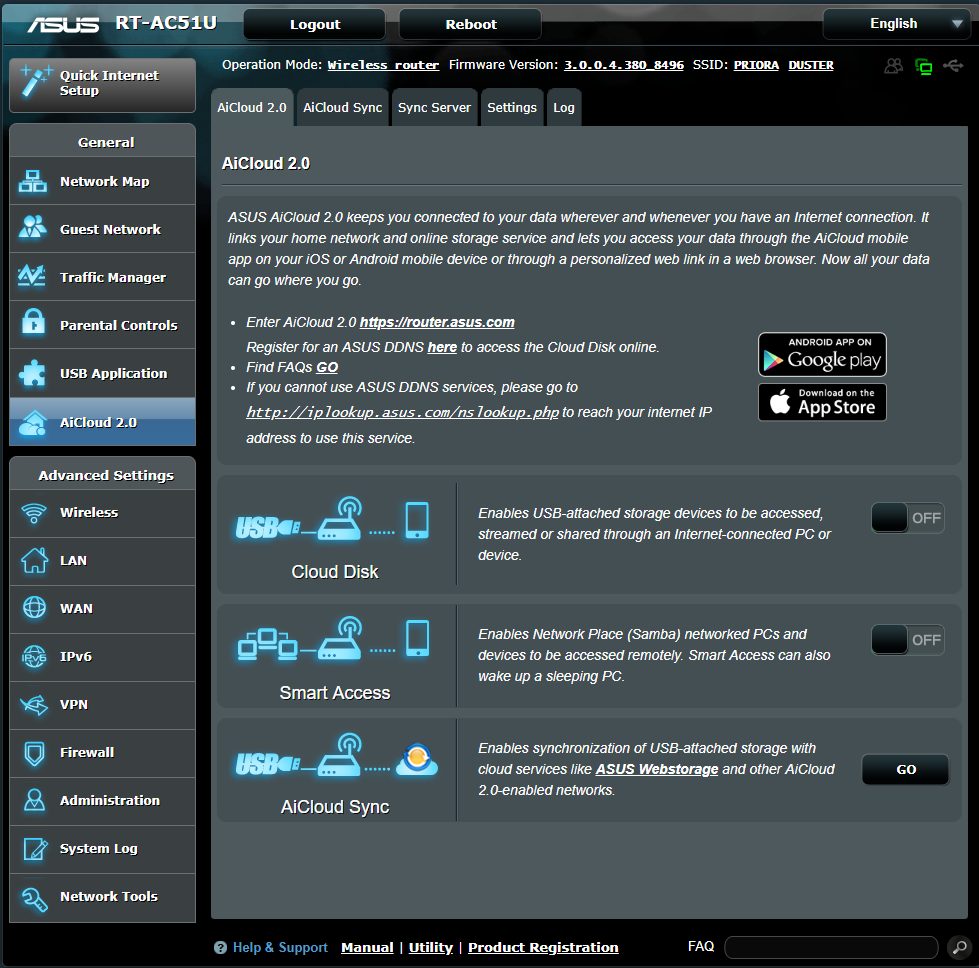The image size is (979, 968).
Task: Click the Smart Access network illustration
Action: coord(333,639)
